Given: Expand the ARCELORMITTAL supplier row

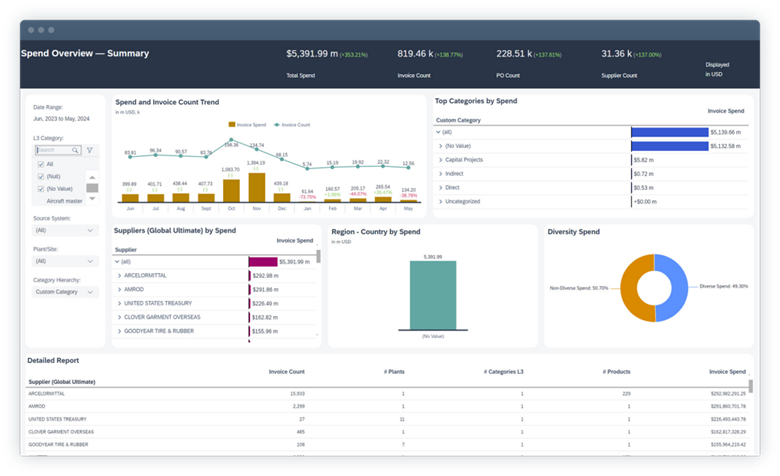Looking at the screenshot, I should pyautogui.click(x=120, y=275).
